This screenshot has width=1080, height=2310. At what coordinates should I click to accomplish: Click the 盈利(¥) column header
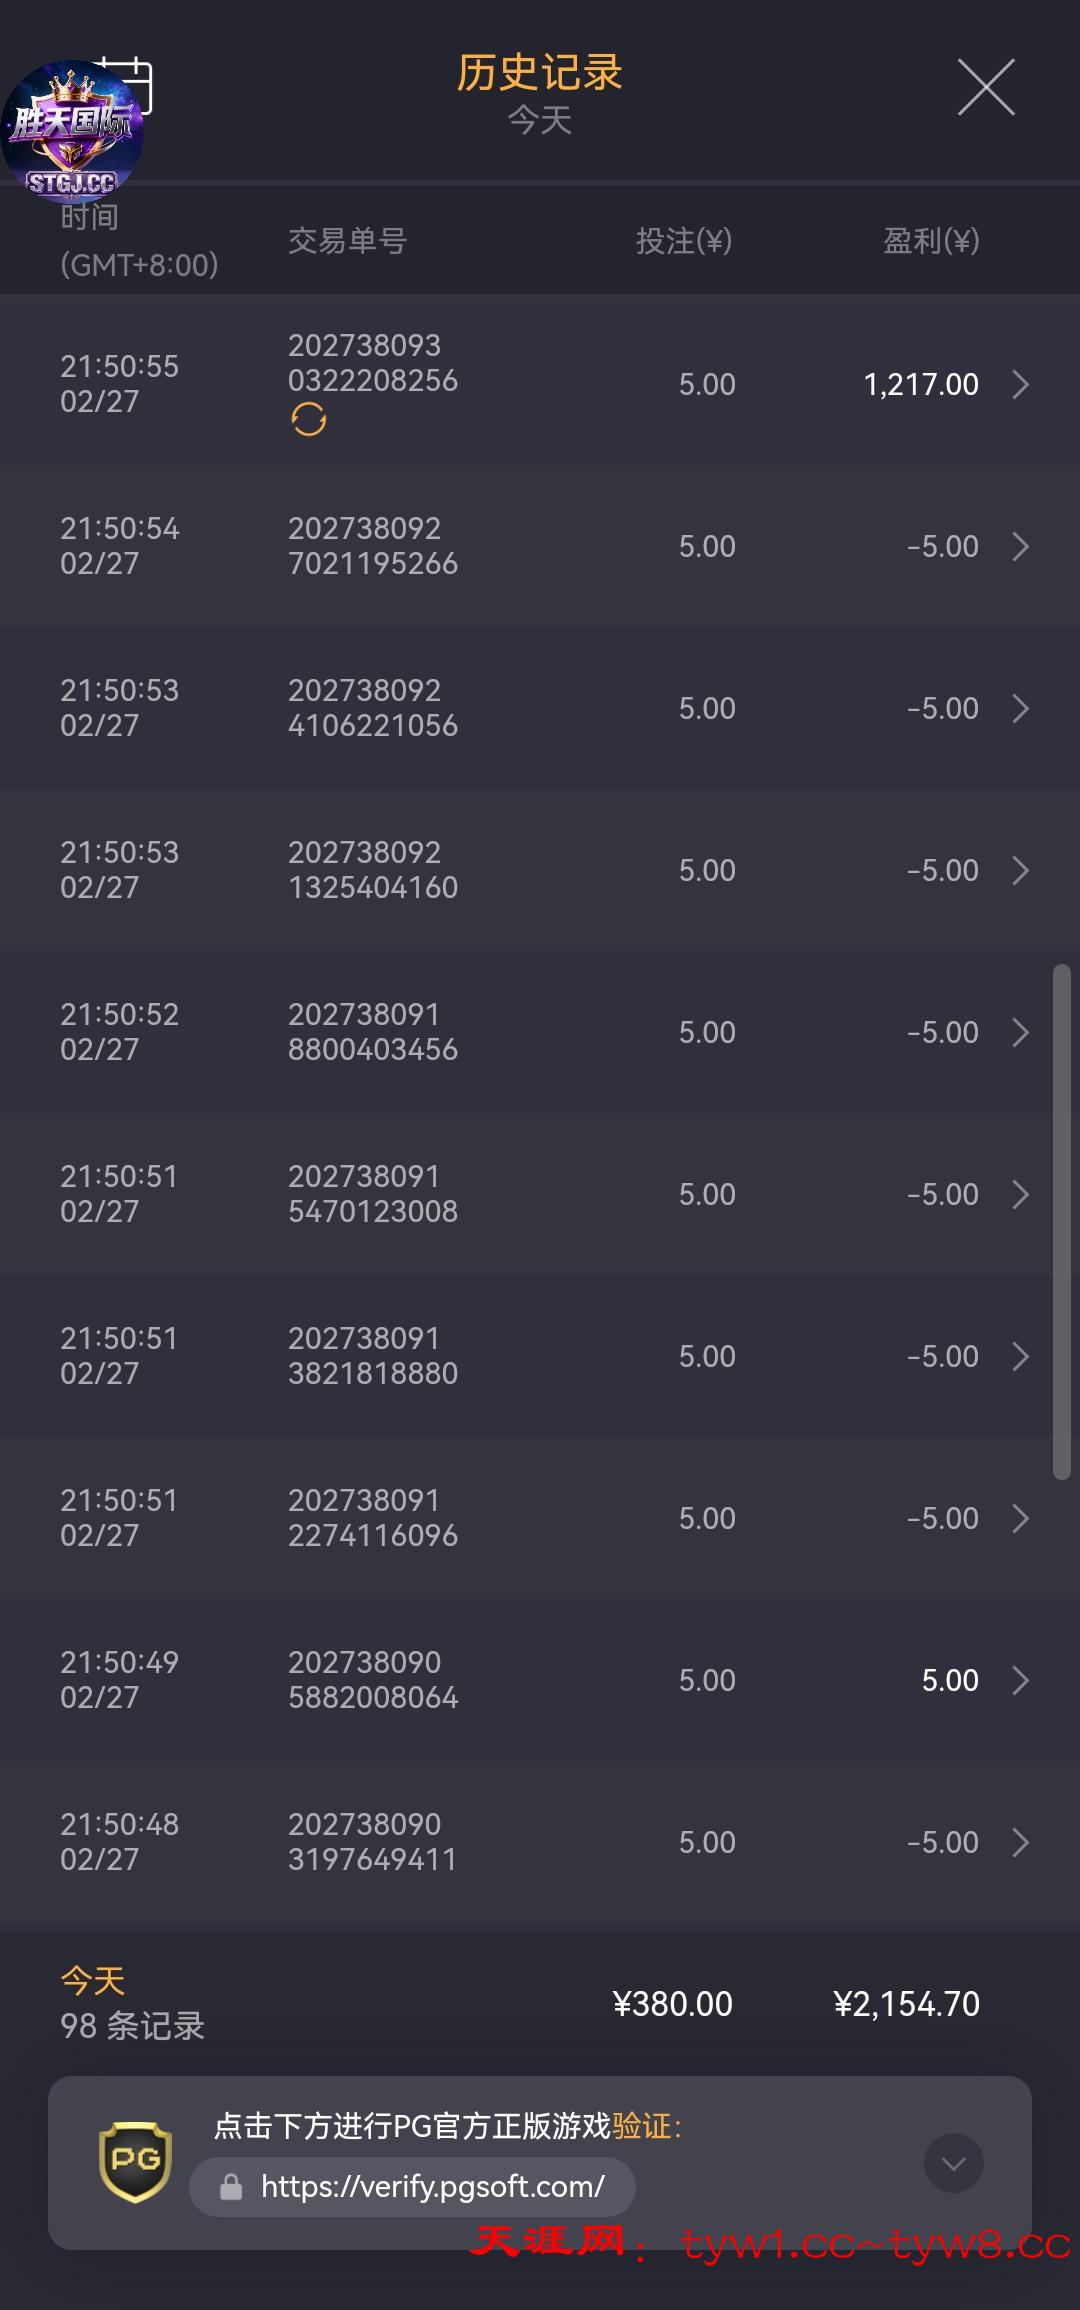point(931,241)
